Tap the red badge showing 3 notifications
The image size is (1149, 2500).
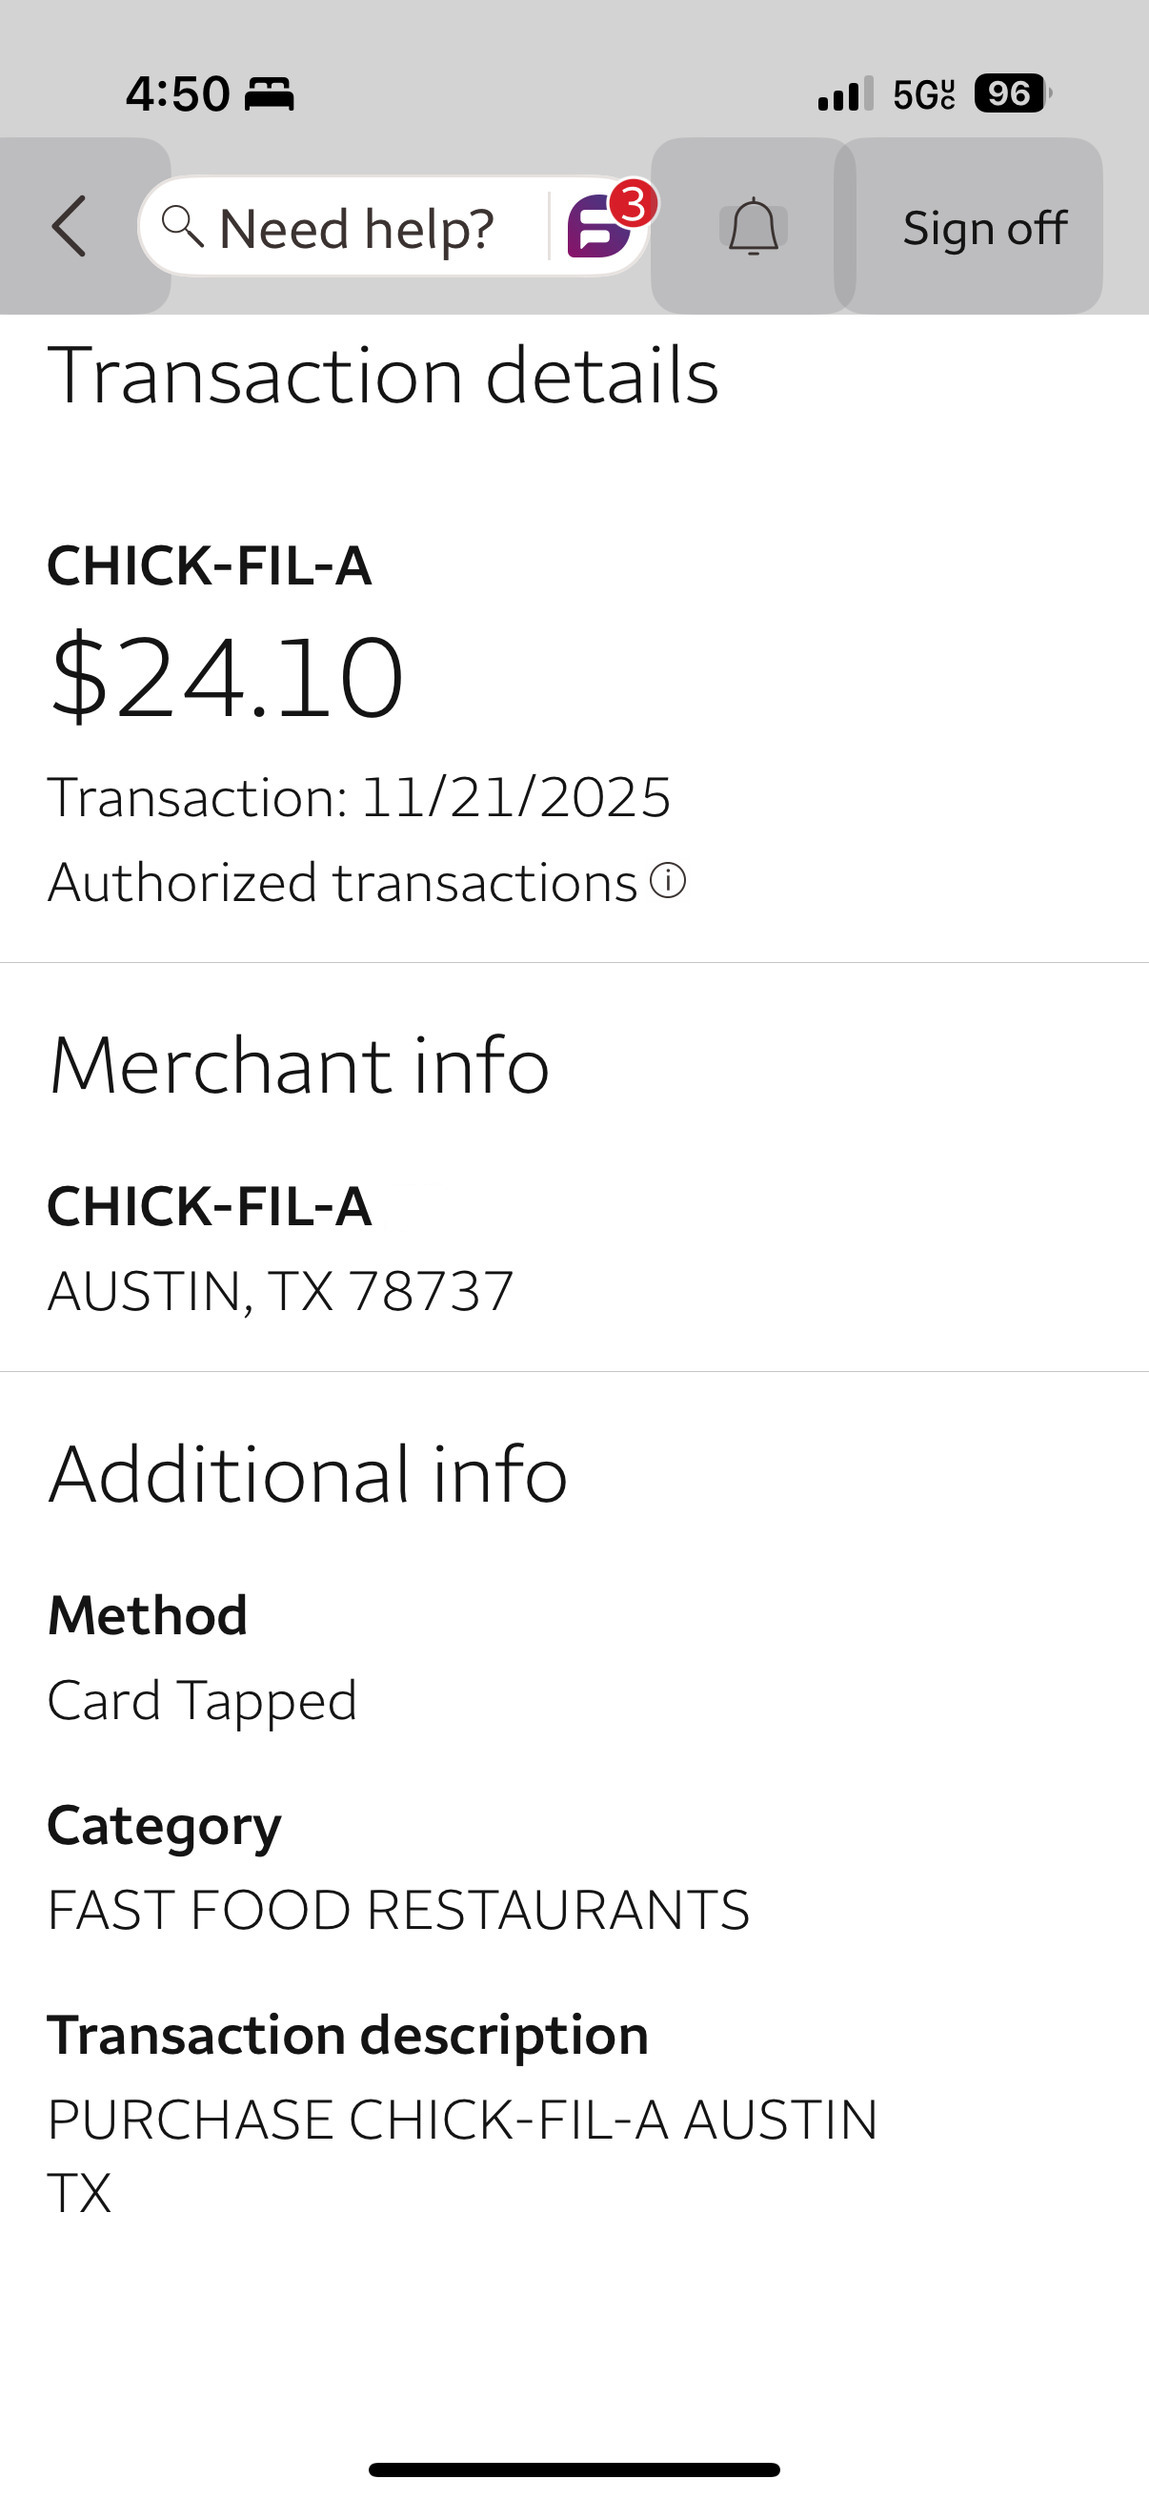pyautogui.click(x=633, y=204)
